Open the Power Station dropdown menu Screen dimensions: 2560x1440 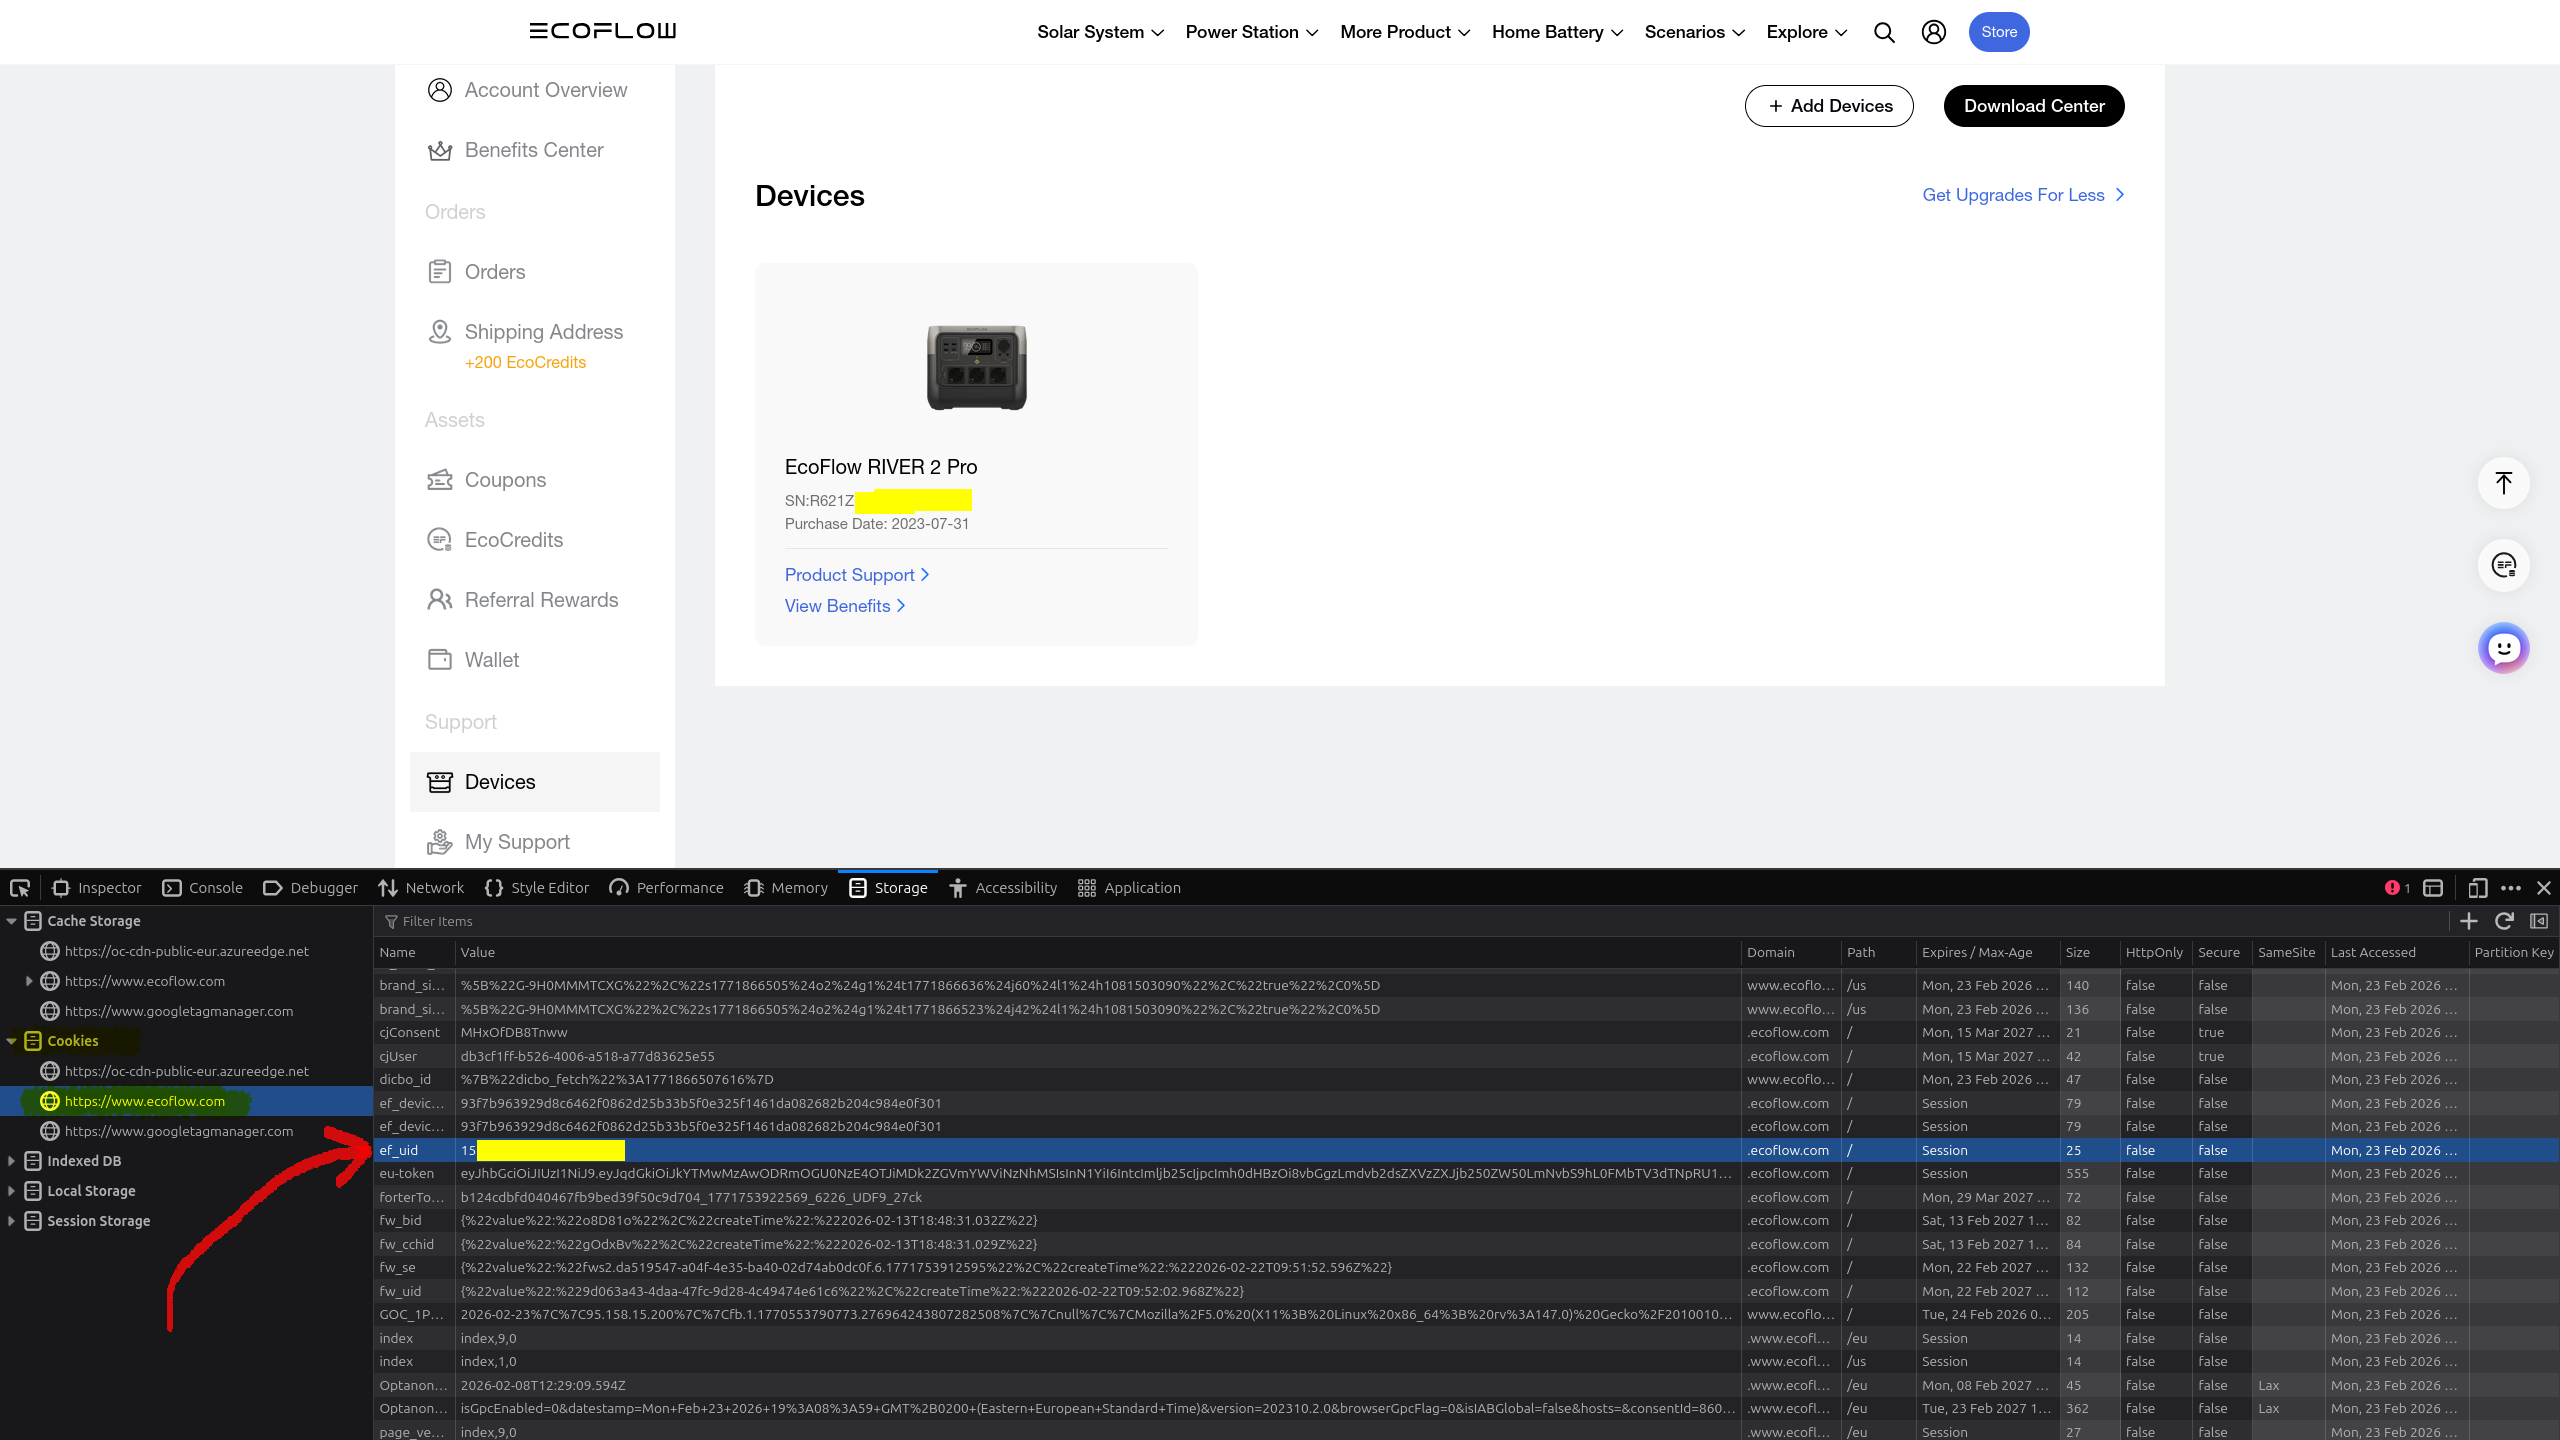pyautogui.click(x=1251, y=32)
